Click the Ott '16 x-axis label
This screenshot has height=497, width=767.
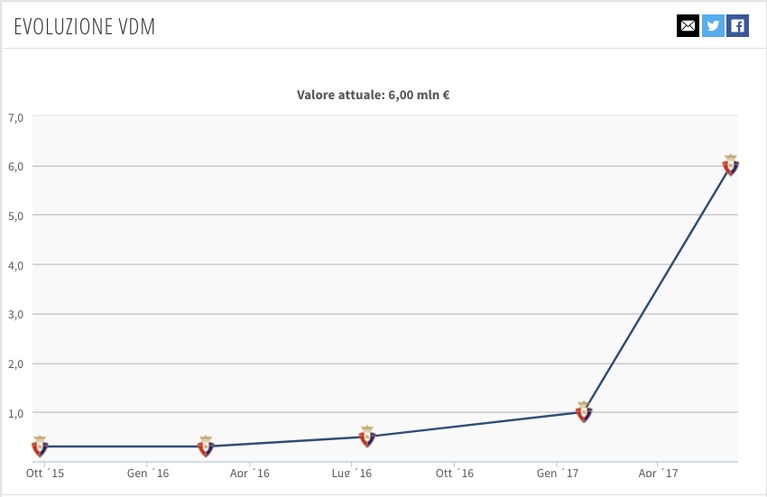tap(454, 473)
